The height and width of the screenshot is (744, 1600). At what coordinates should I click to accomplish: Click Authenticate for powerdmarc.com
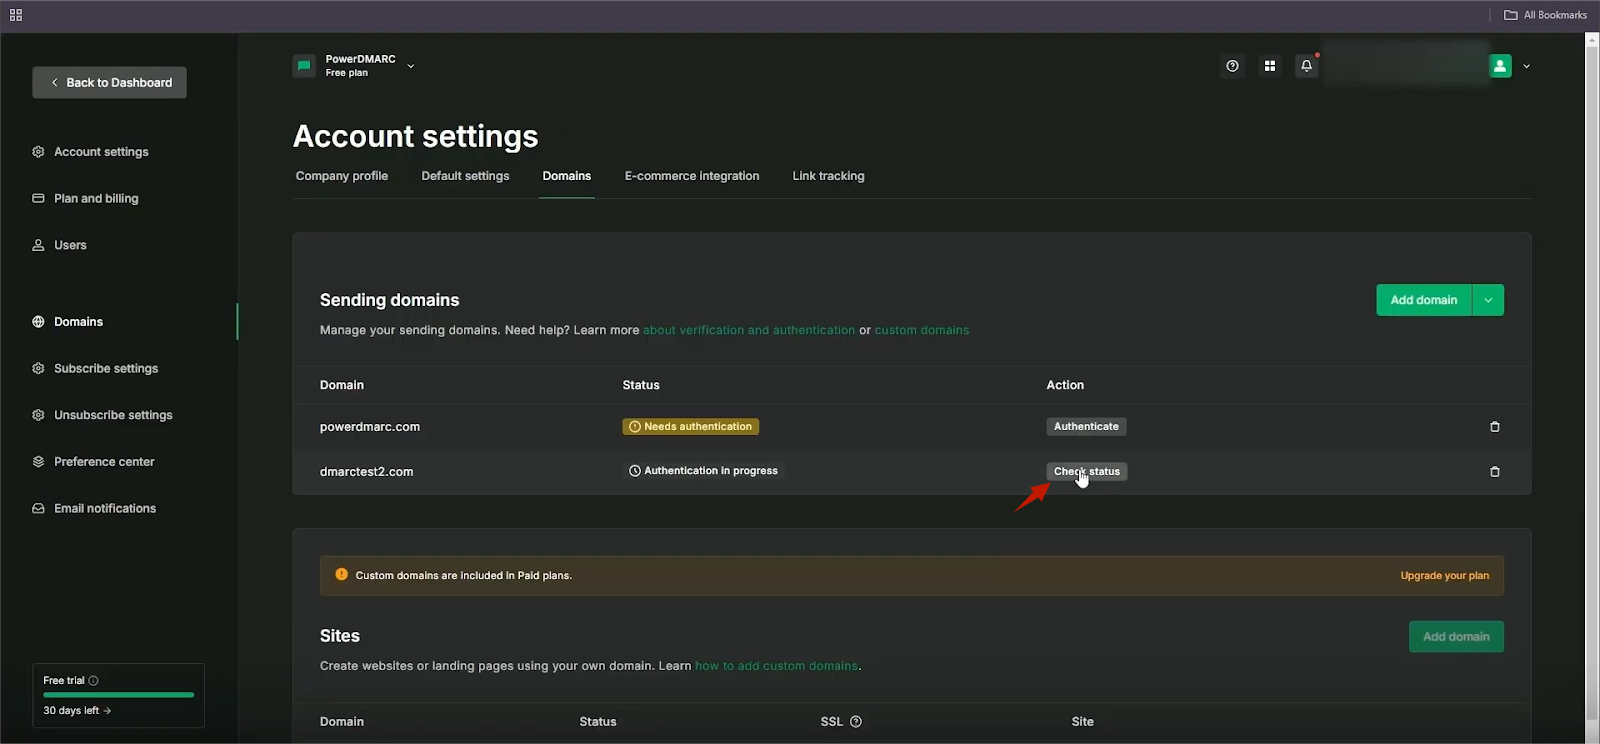coord(1086,427)
